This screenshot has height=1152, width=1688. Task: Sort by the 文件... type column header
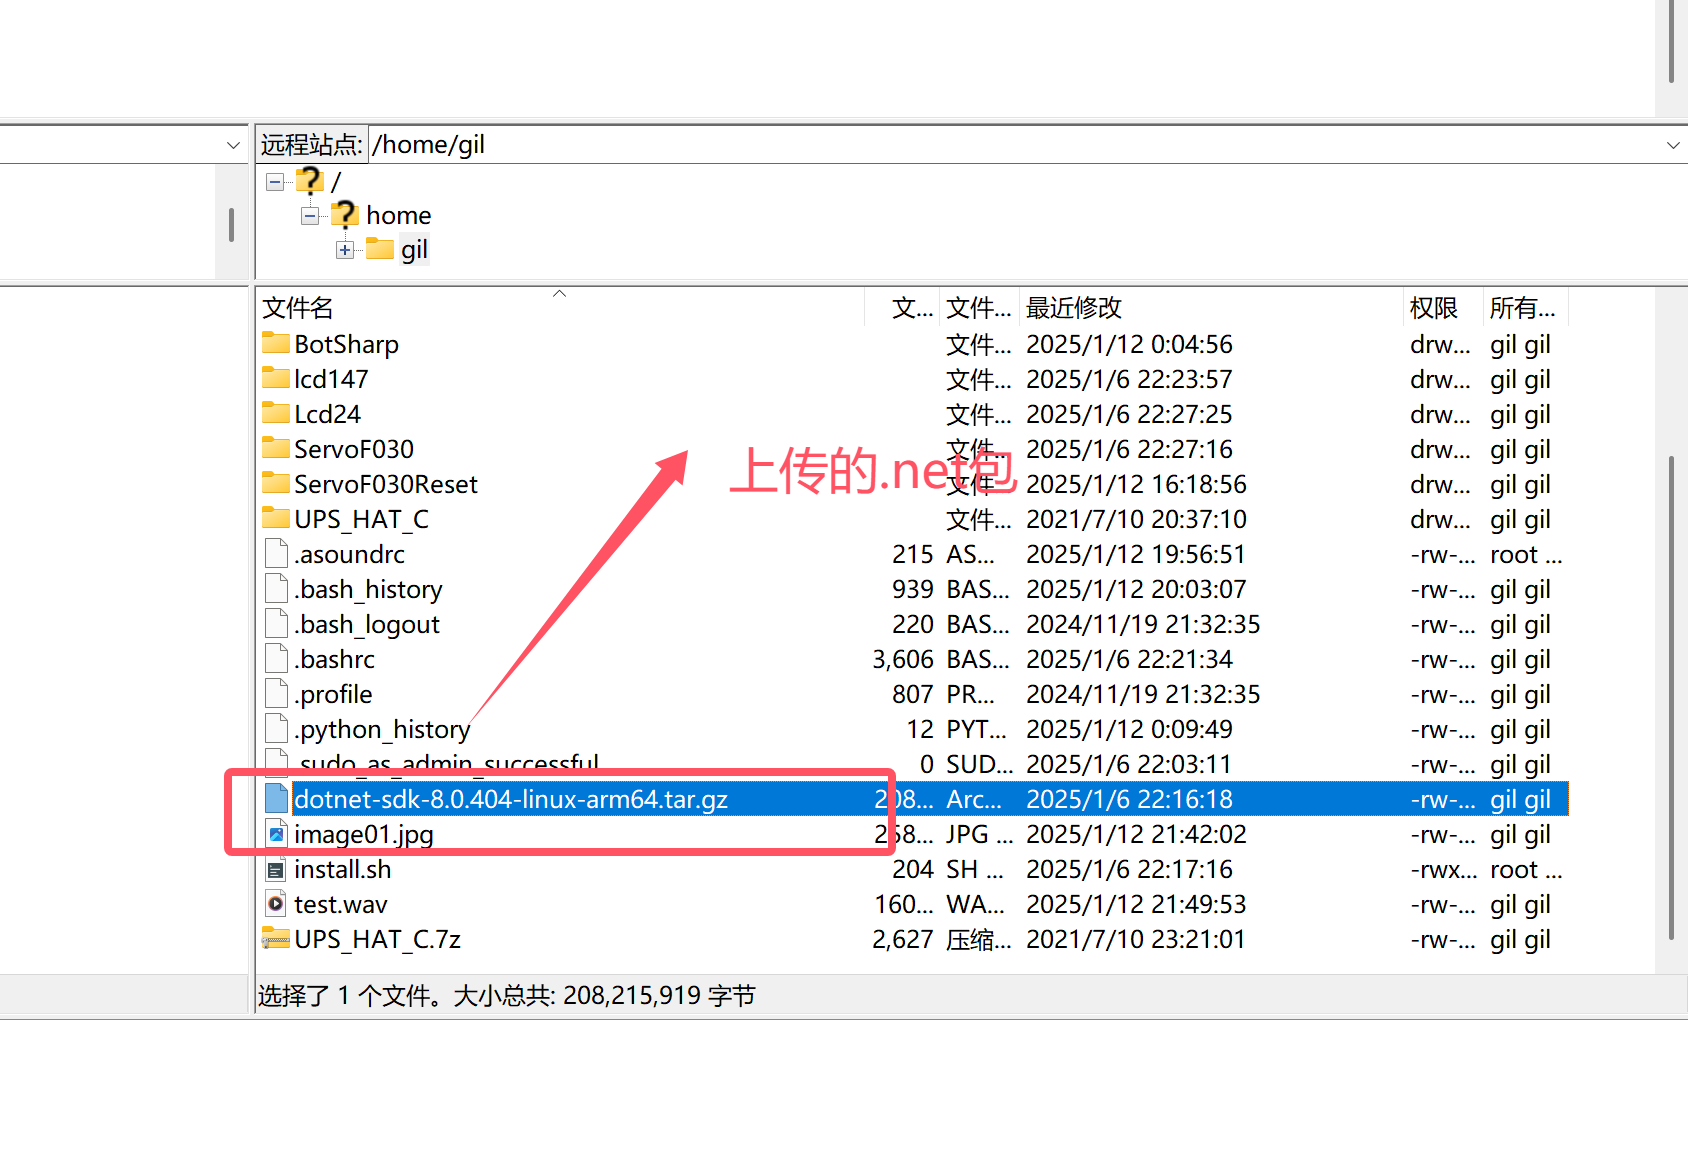(979, 308)
